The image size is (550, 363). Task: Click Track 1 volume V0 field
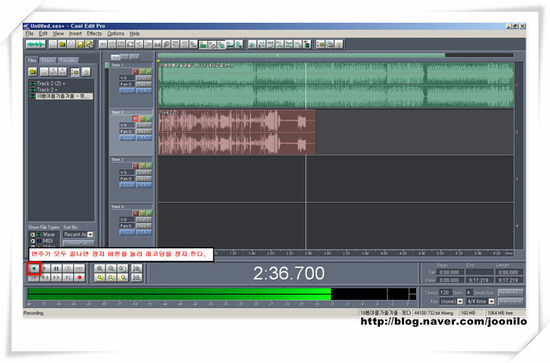pyautogui.click(x=127, y=78)
